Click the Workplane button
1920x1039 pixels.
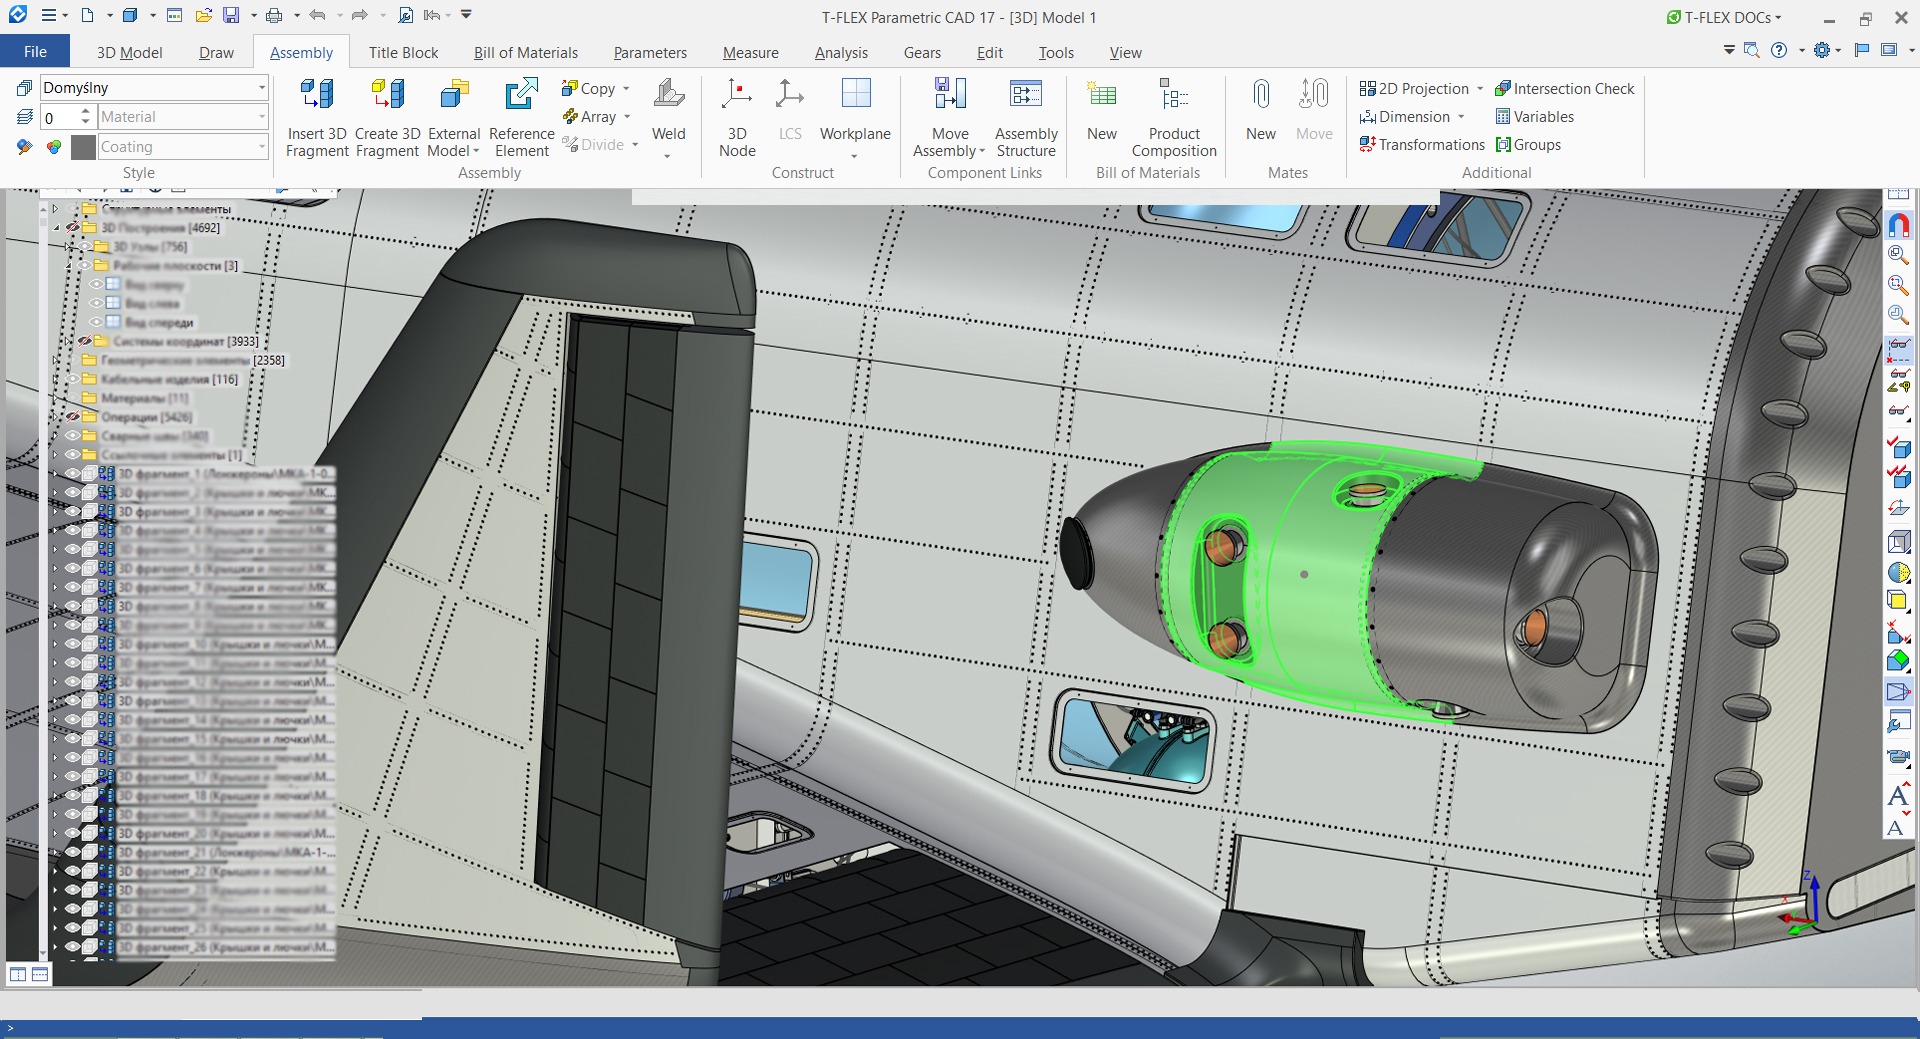click(855, 117)
